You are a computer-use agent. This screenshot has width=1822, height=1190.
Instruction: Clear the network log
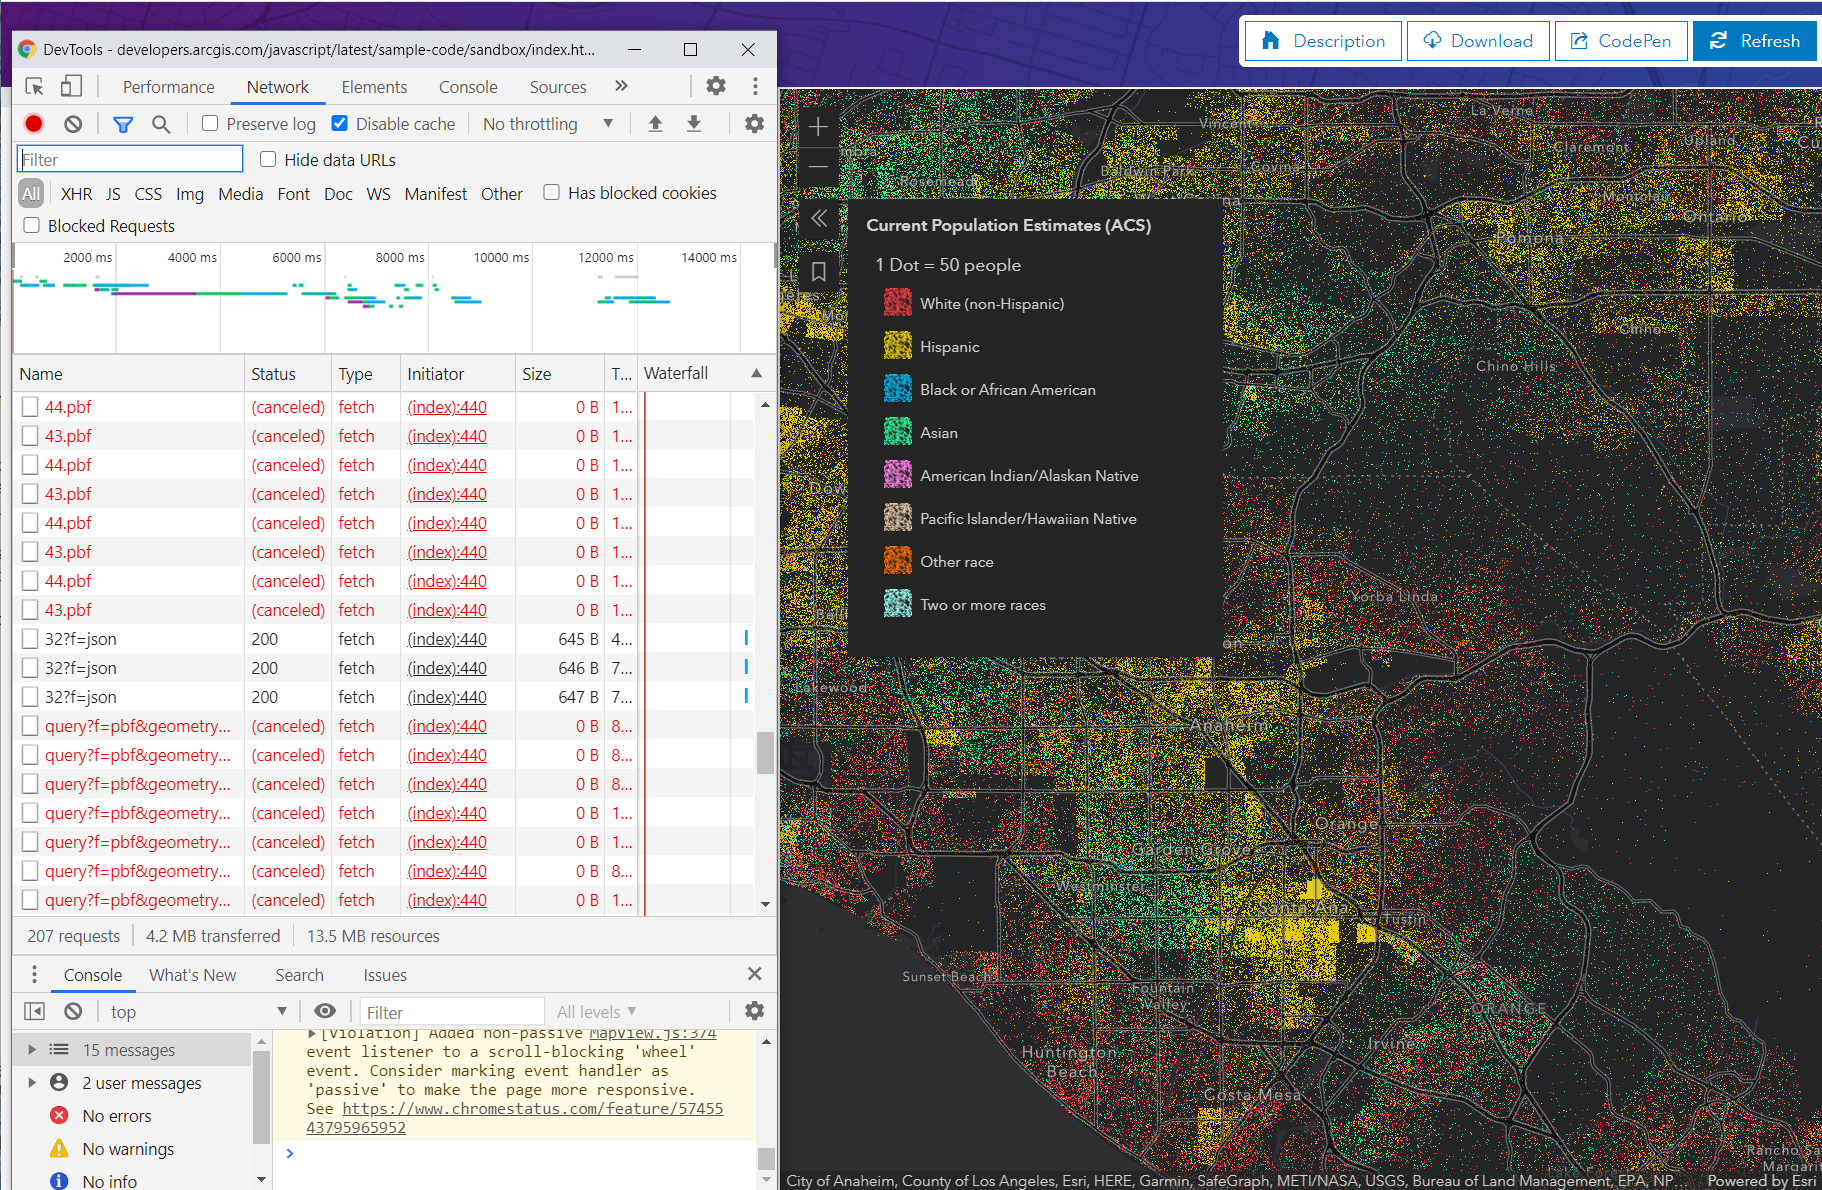coord(73,124)
